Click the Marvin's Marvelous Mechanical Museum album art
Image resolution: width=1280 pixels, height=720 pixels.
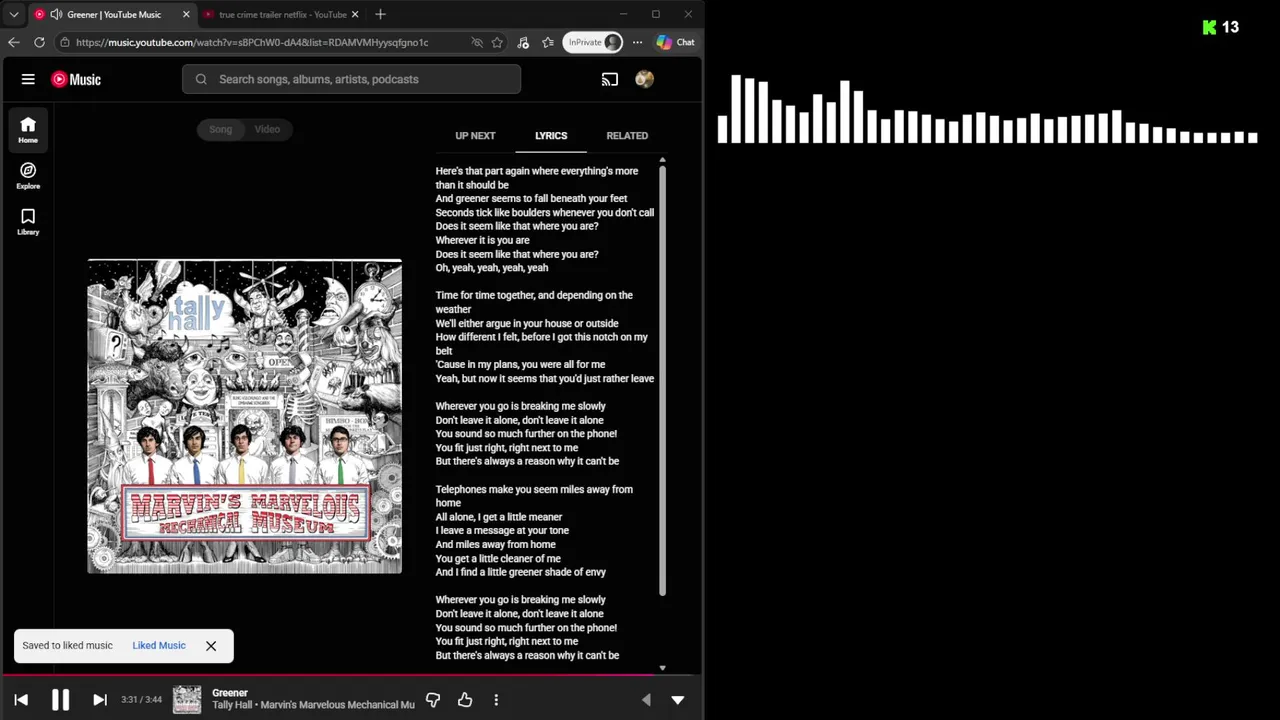[x=245, y=416]
